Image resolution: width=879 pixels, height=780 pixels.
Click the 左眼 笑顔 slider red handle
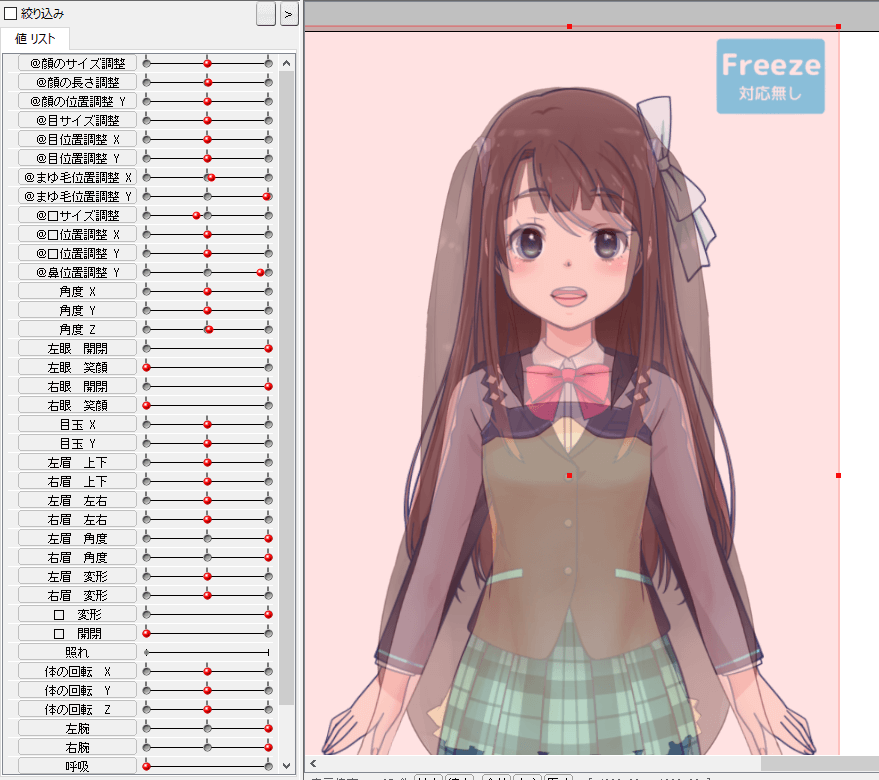click(147, 368)
